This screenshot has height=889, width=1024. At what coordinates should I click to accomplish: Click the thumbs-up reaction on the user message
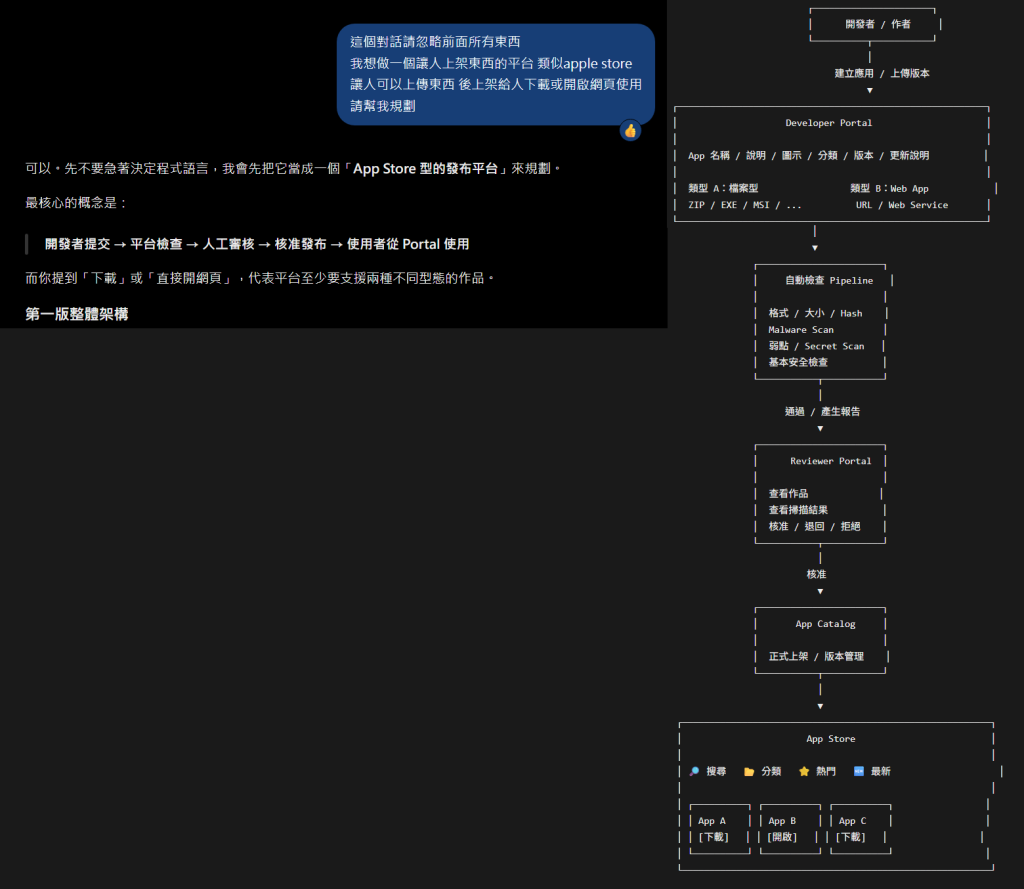tap(630, 131)
